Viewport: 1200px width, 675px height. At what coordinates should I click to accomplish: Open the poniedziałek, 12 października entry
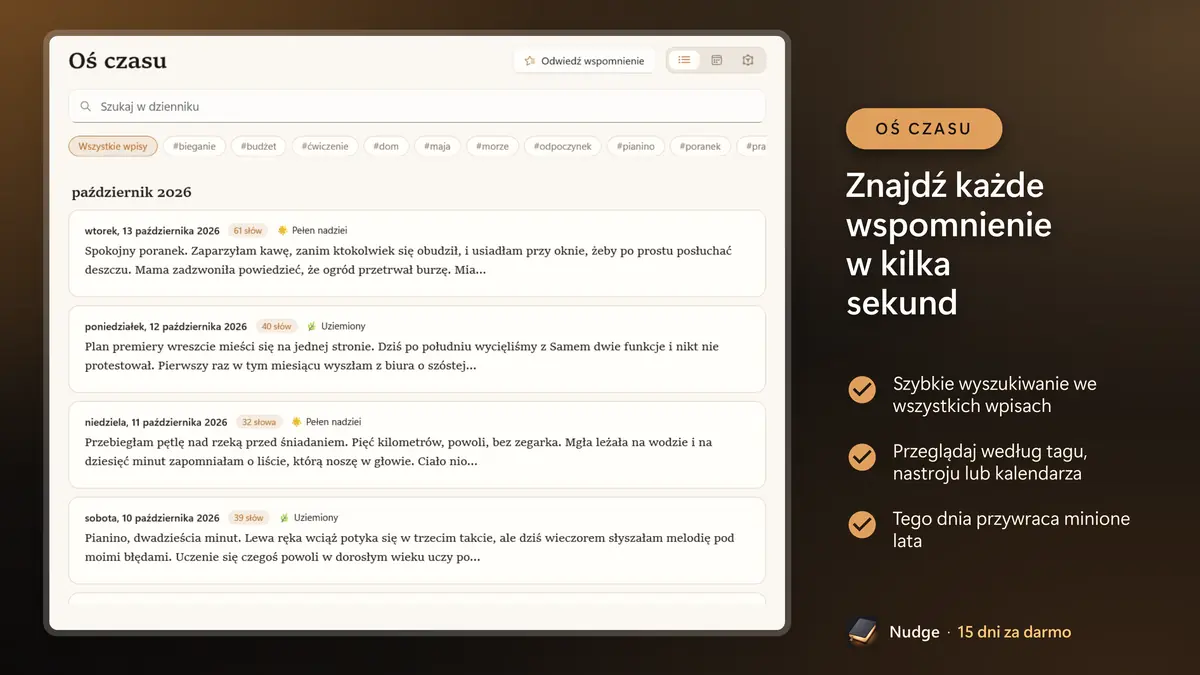[x=417, y=349]
